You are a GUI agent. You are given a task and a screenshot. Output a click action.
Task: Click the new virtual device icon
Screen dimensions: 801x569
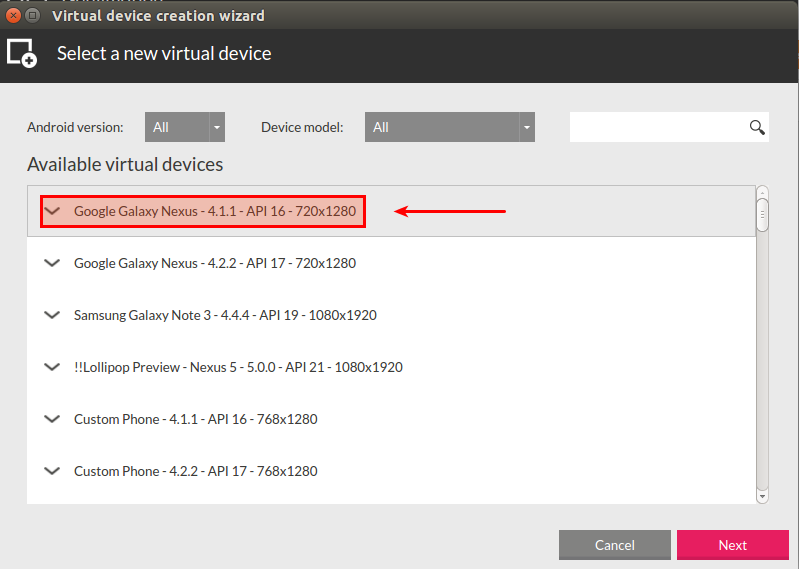pos(21,53)
